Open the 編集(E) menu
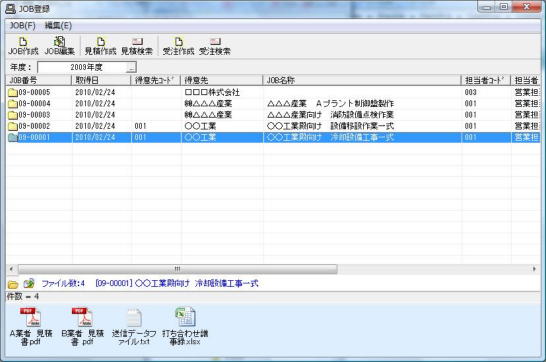Image resolution: width=546 pixels, height=362 pixels. point(58,26)
